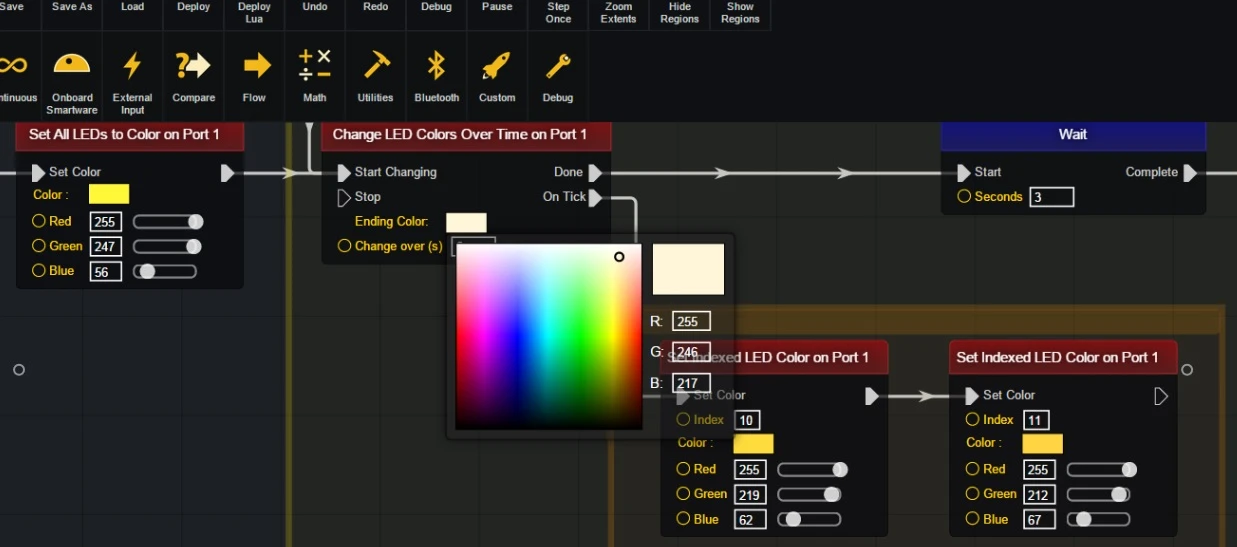The image size is (1237, 547).
Task: Click the Wait block Start input arrow
Action: click(x=964, y=172)
